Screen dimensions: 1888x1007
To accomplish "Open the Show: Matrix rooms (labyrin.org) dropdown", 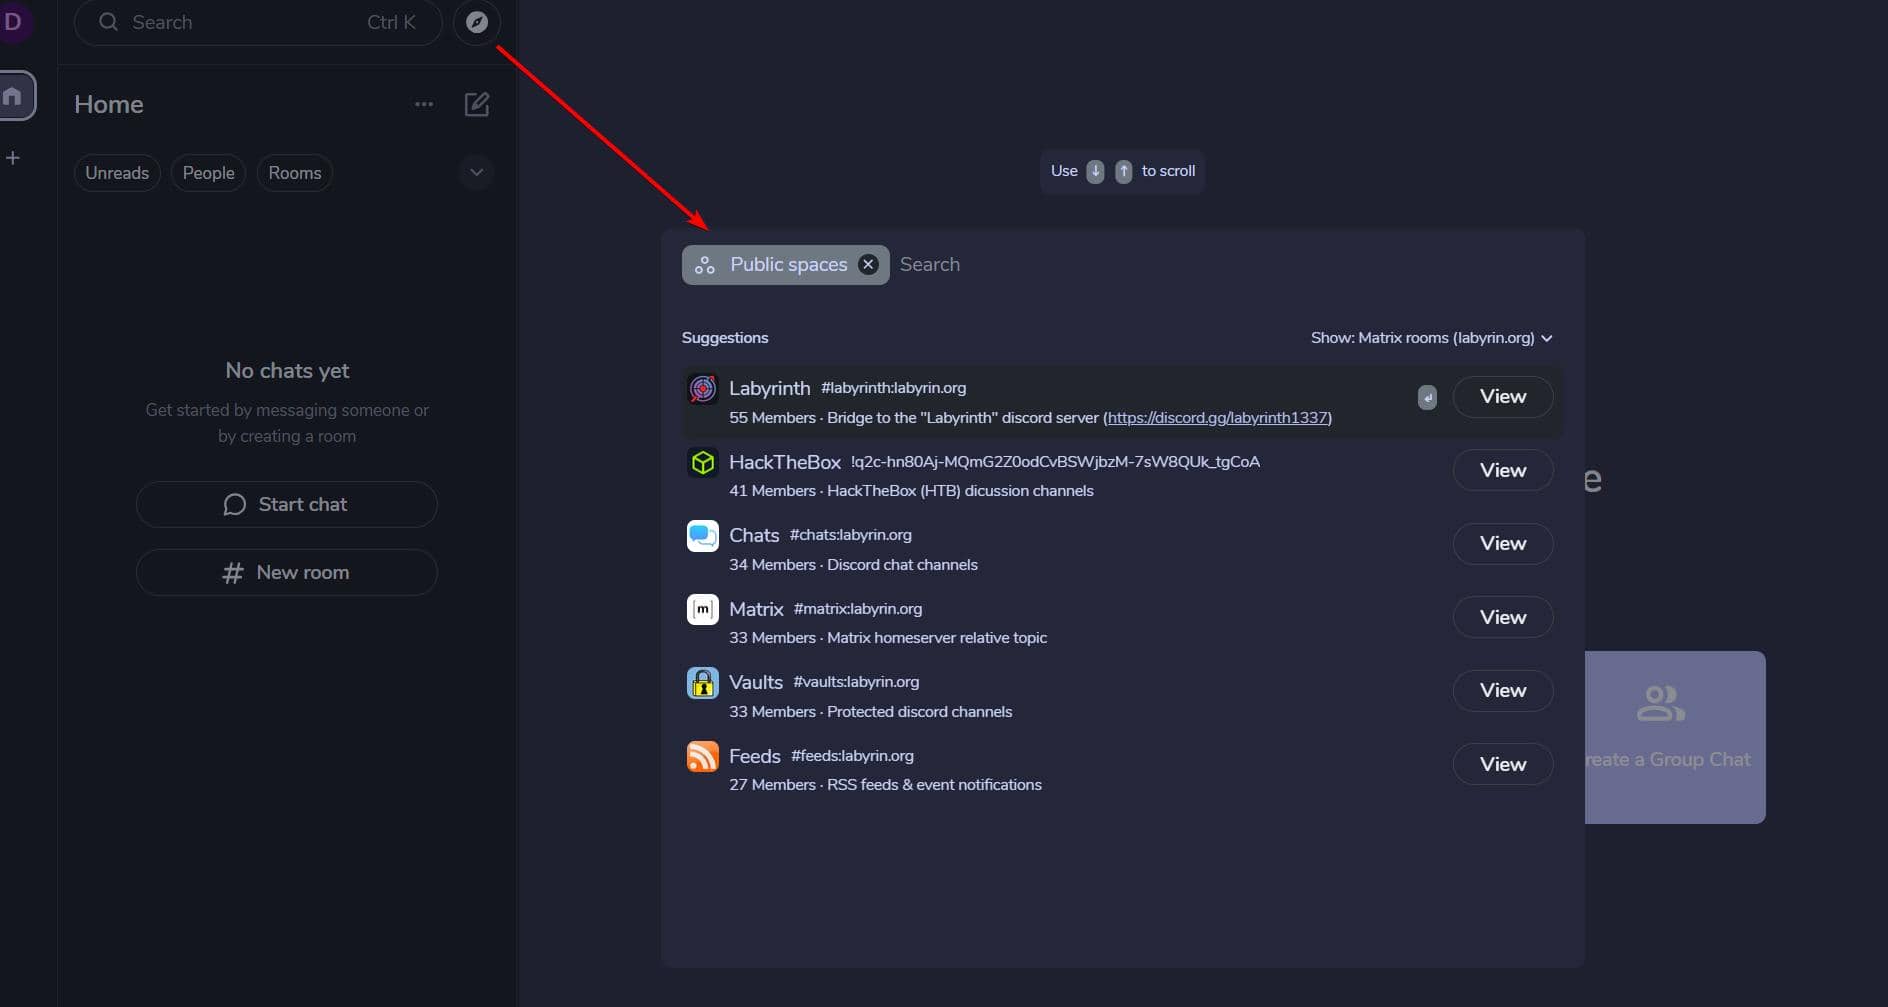I will click(1432, 338).
